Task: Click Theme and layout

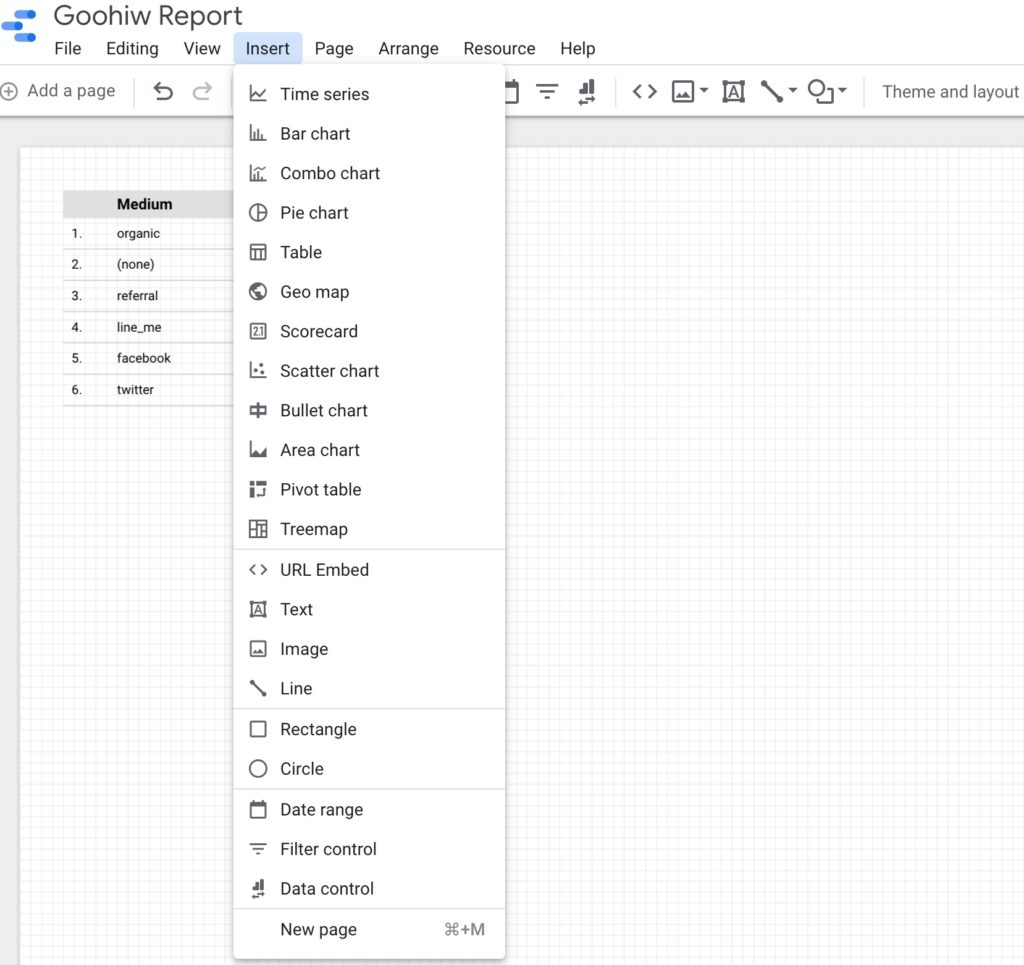Action: click(x=948, y=91)
